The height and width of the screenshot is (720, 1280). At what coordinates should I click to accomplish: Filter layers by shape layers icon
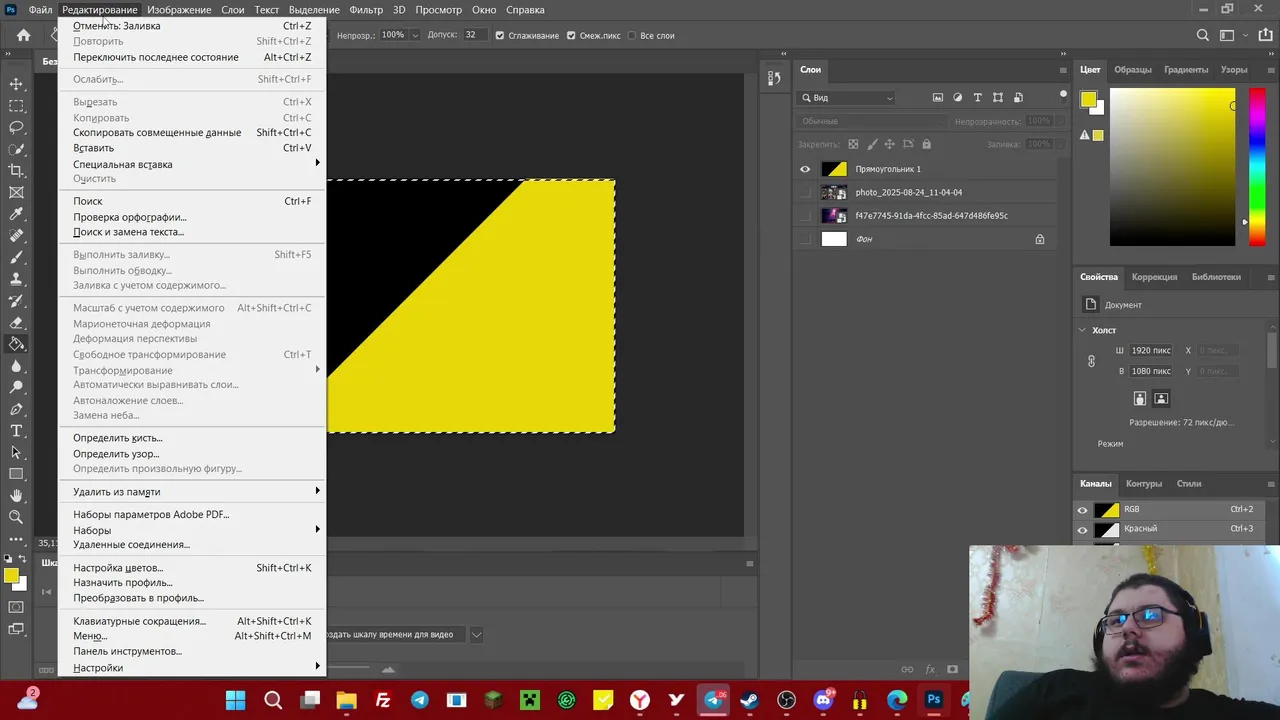click(x=998, y=98)
